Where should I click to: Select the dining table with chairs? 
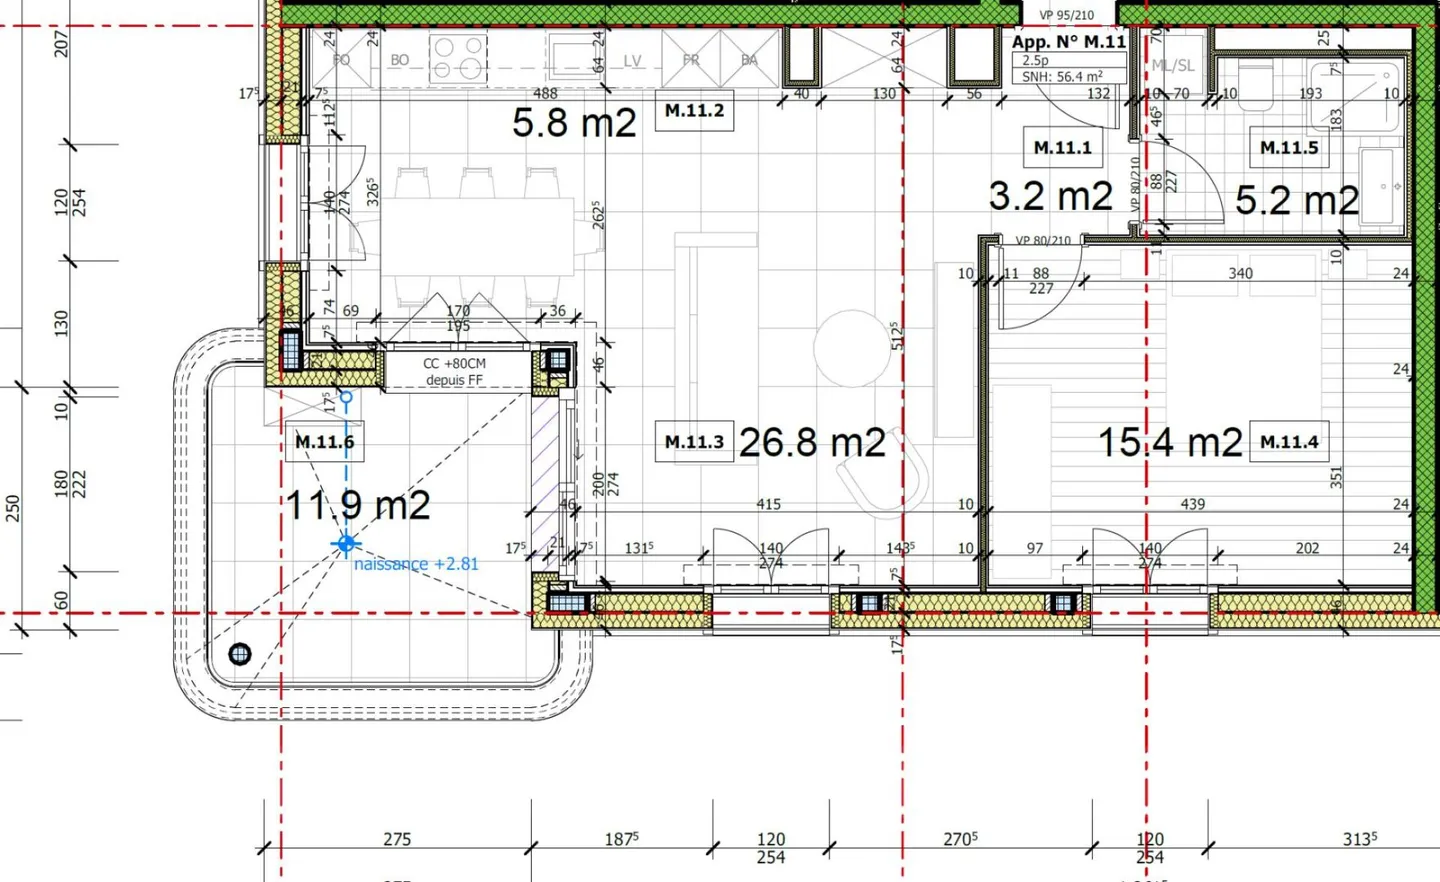pos(477,238)
